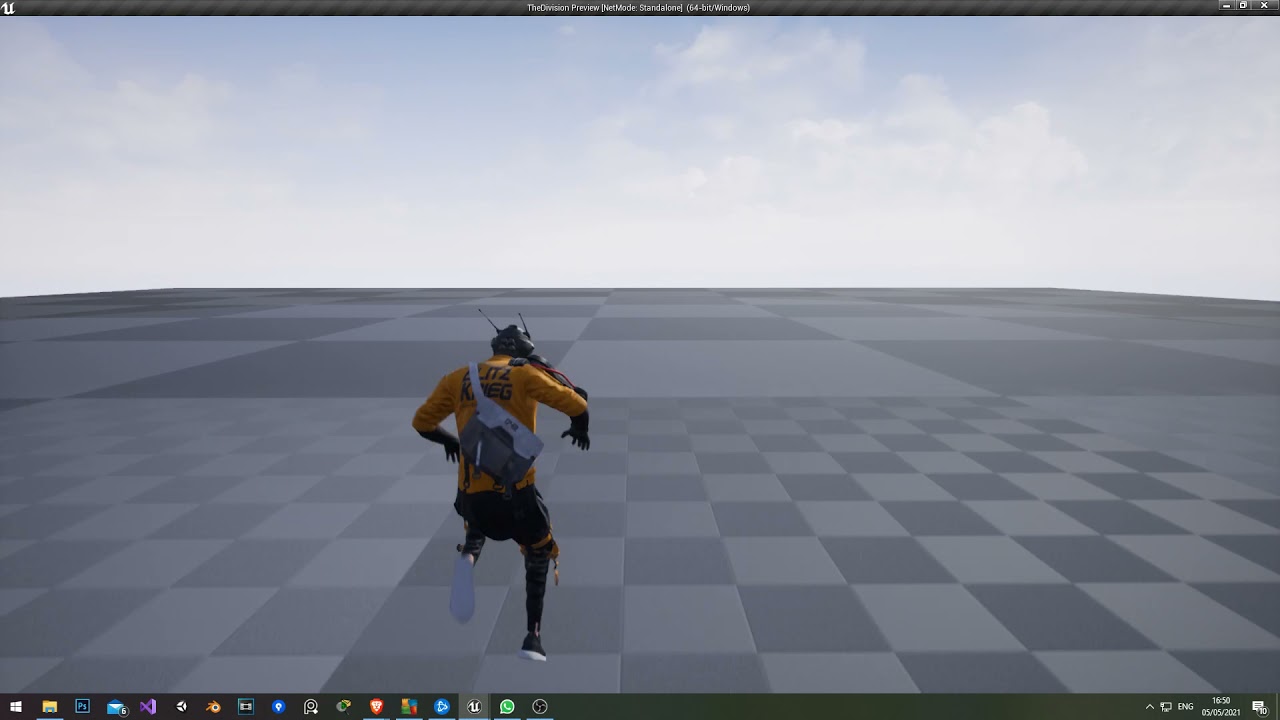Image resolution: width=1280 pixels, height=720 pixels.
Task: Open OBS Studio from the taskbar
Action: [x=540, y=707]
